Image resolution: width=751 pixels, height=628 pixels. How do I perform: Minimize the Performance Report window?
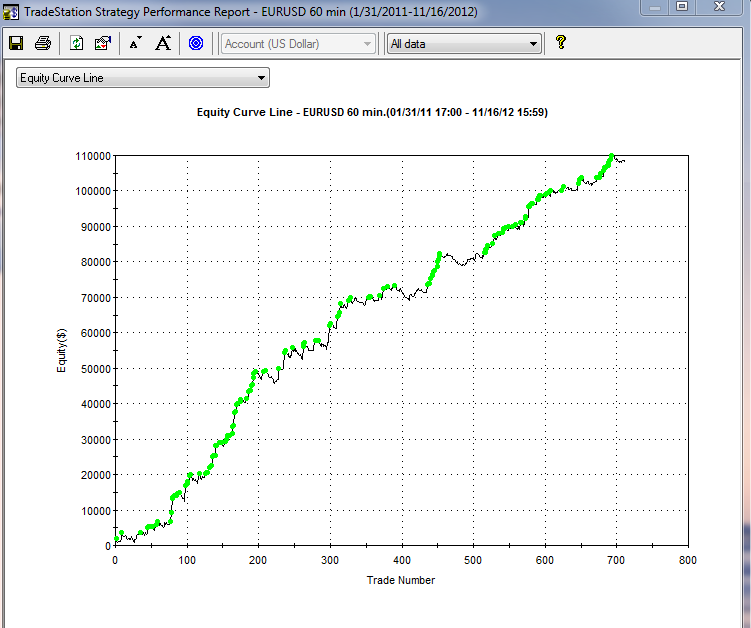click(x=654, y=7)
